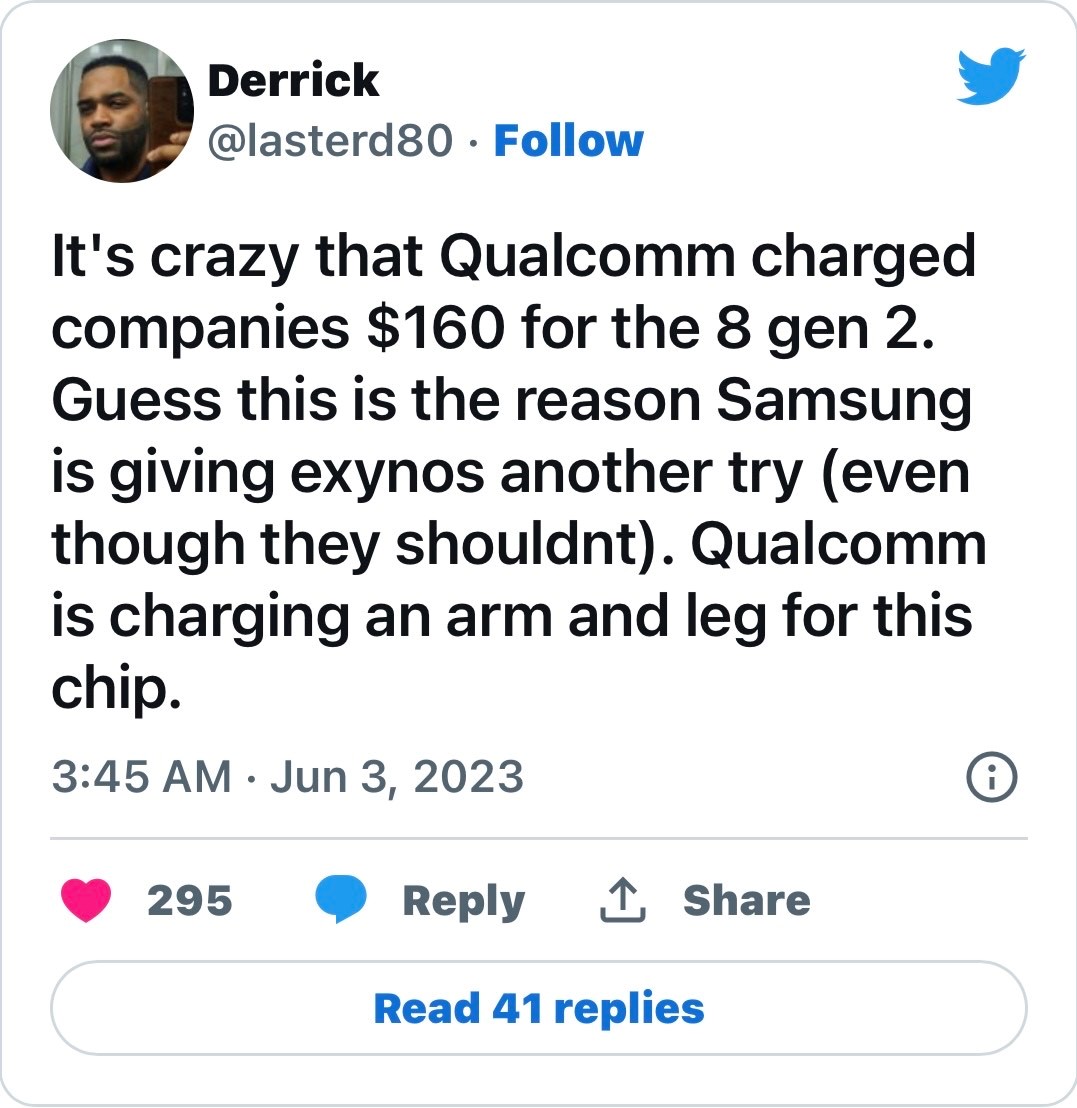1077x1108 pixels.
Task: Like the tweet with the heart icon
Action: pos(86,900)
